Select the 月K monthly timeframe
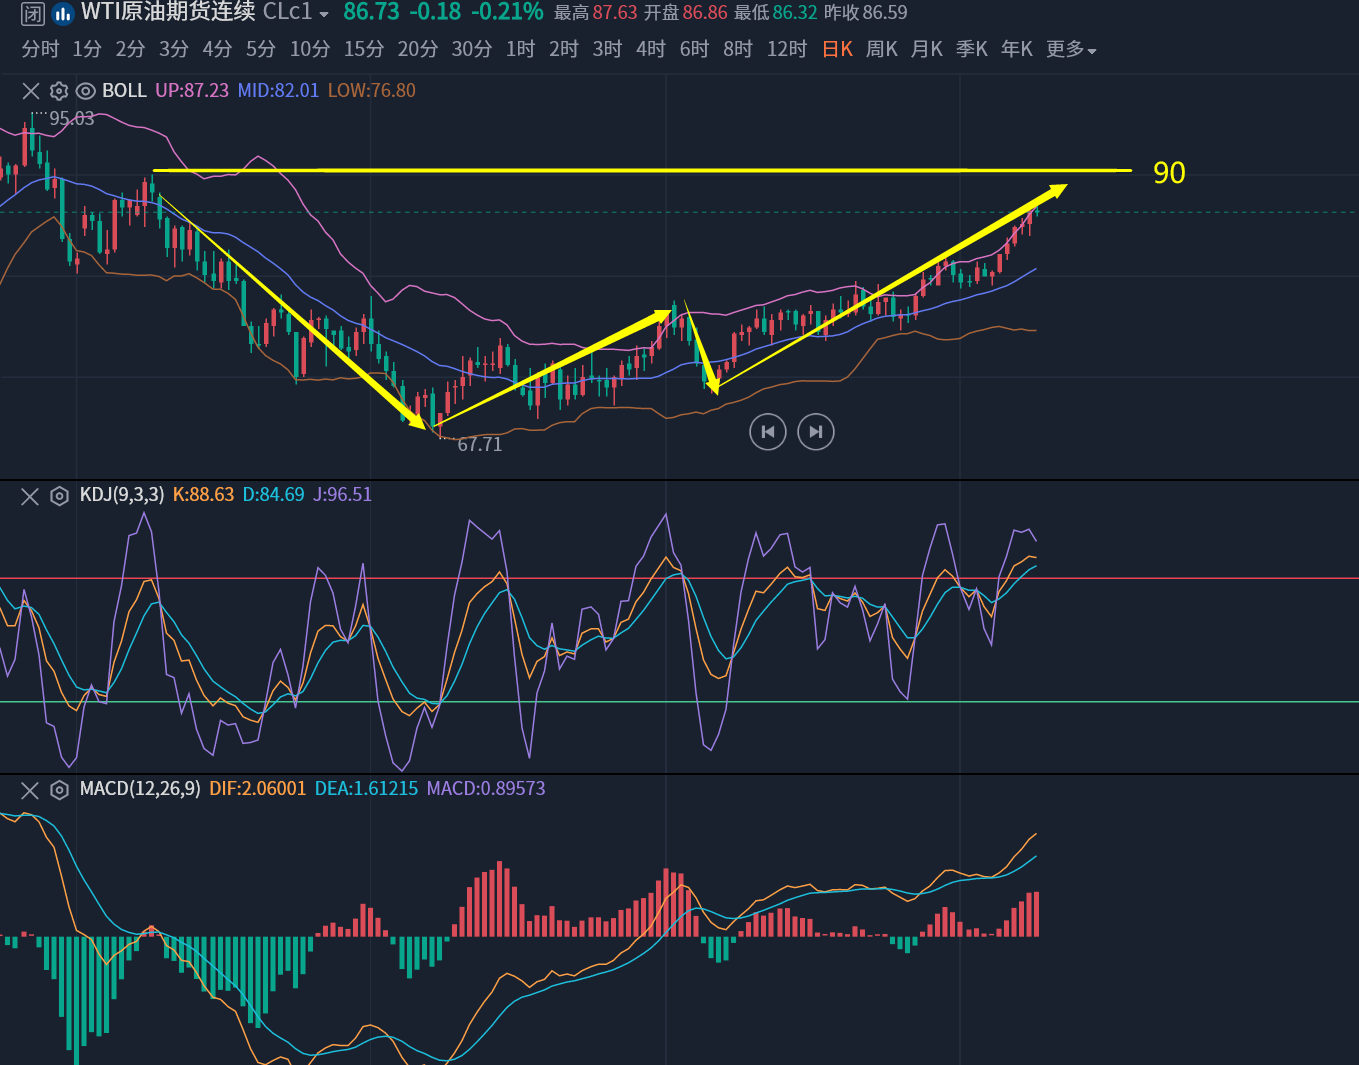Image resolution: width=1359 pixels, height=1065 pixels. [x=926, y=49]
